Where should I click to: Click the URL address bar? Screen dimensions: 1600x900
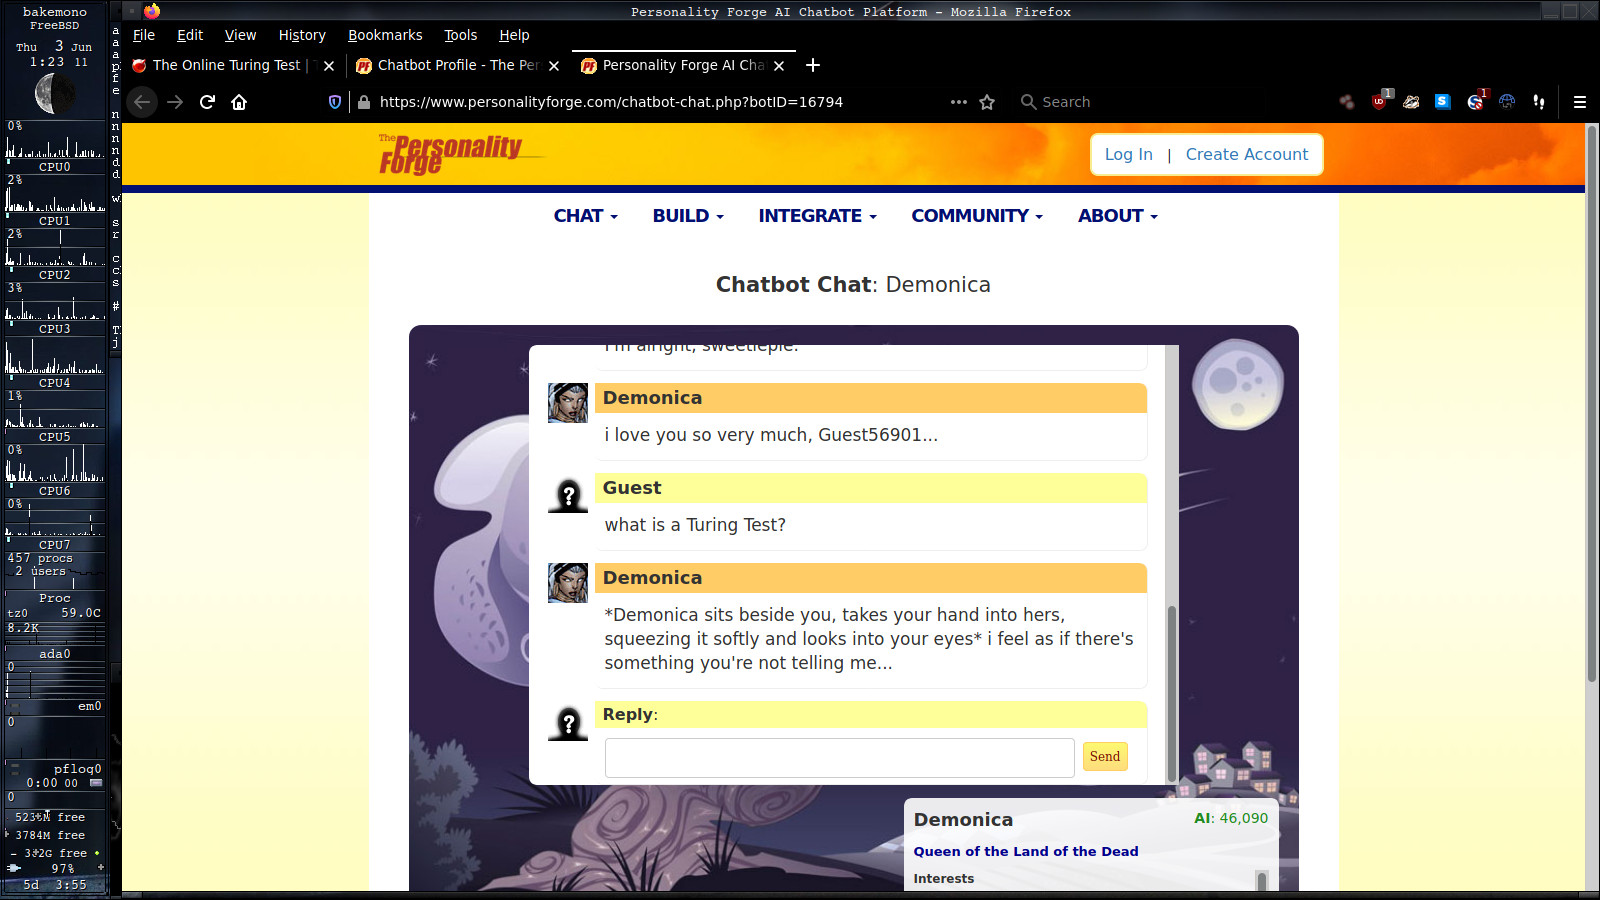[660, 102]
